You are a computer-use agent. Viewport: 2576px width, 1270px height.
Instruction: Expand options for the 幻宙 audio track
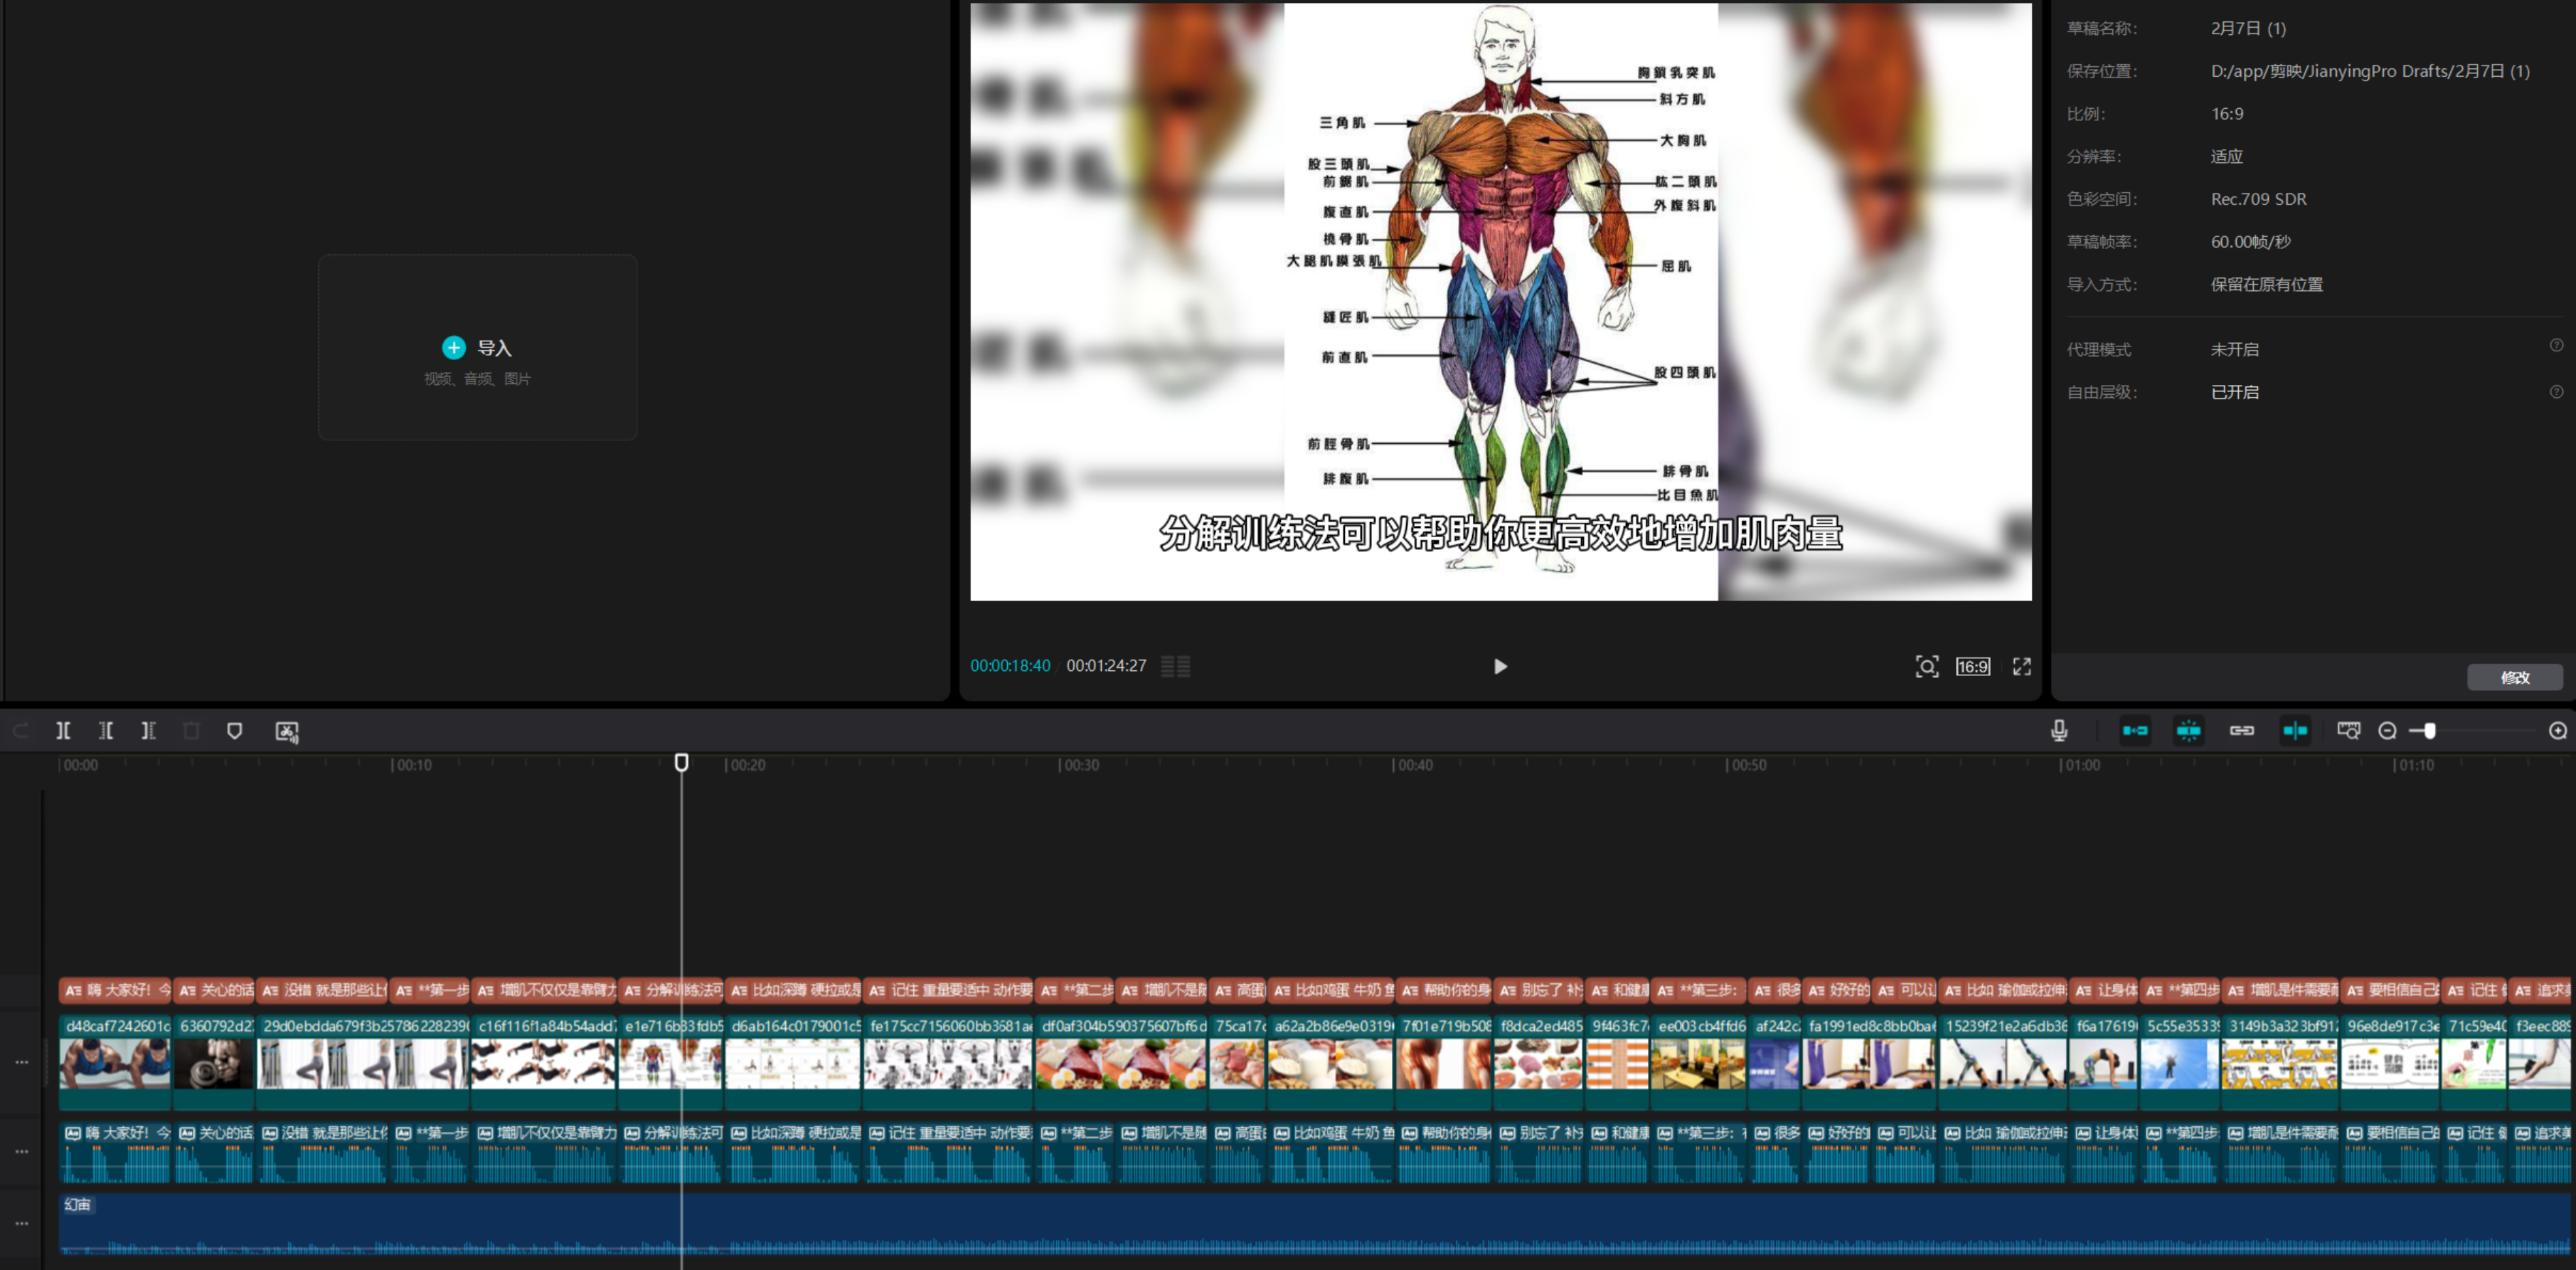click(x=21, y=1223)
